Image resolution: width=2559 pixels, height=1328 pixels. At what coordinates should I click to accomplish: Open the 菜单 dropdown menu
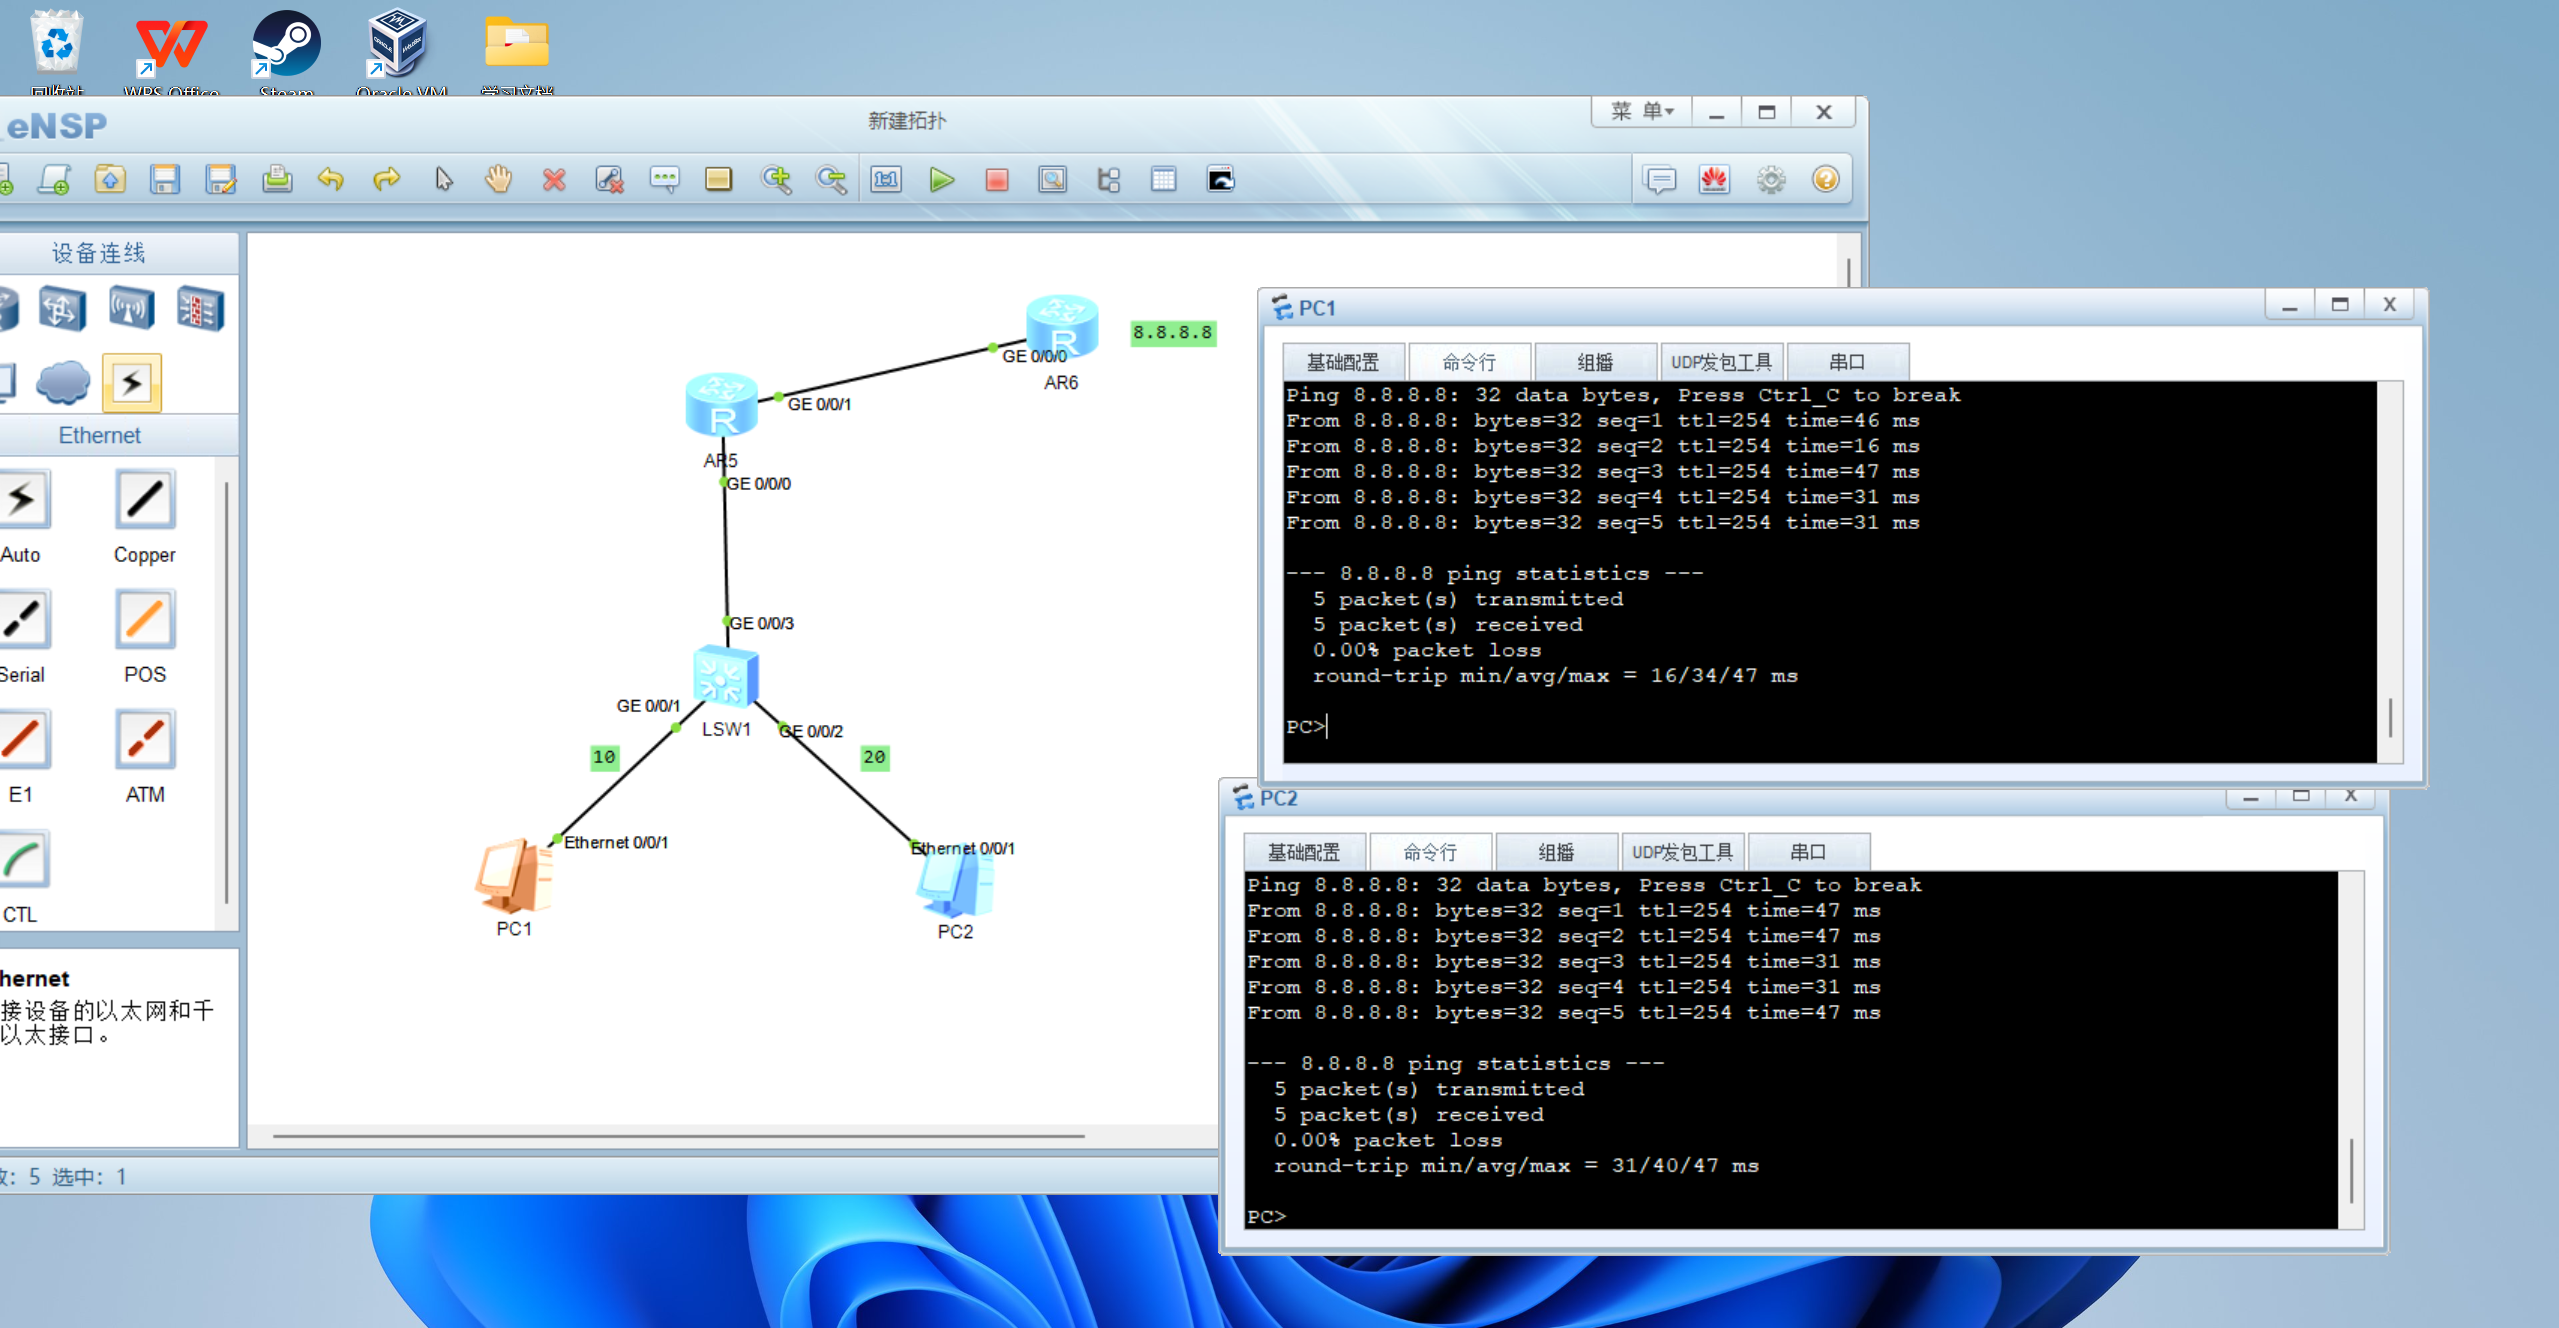(1642, 112)
